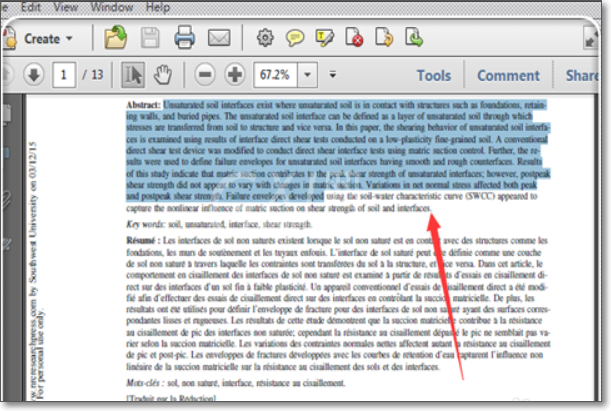The image size is (611, 411).
Task: Choose the Select text cursor tool
Action: pos(133,74)
